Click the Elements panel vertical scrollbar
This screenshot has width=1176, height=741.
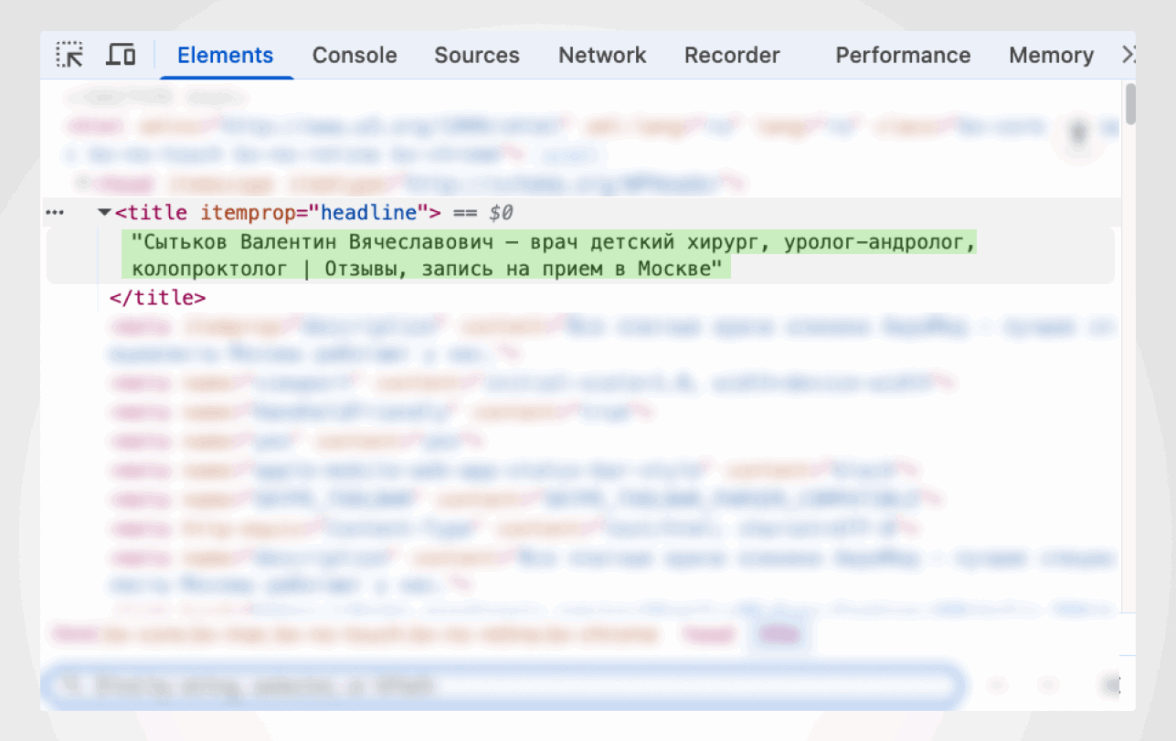click(x=1130, y=105)
